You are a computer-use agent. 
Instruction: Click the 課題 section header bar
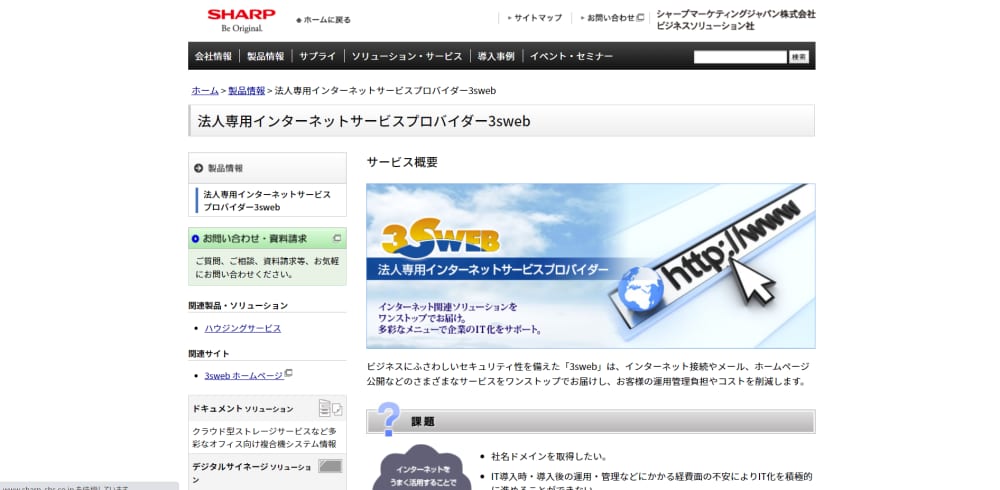click(x=591, y=422)
